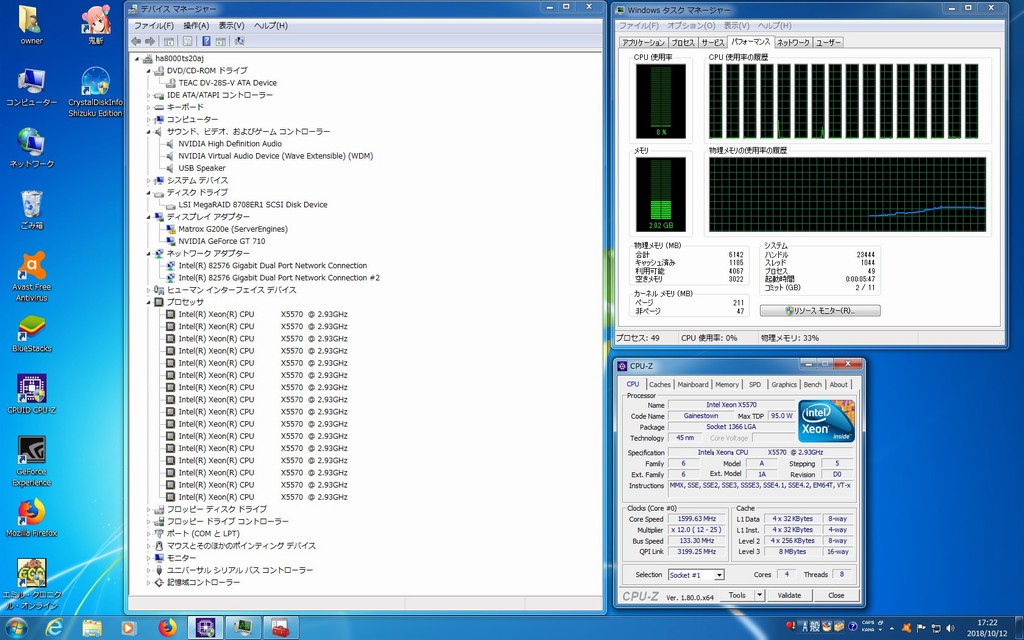The width and height of the screenshot is (1024, 640).
Task: Click the Windows Start orb
Action: click(16, 628)
